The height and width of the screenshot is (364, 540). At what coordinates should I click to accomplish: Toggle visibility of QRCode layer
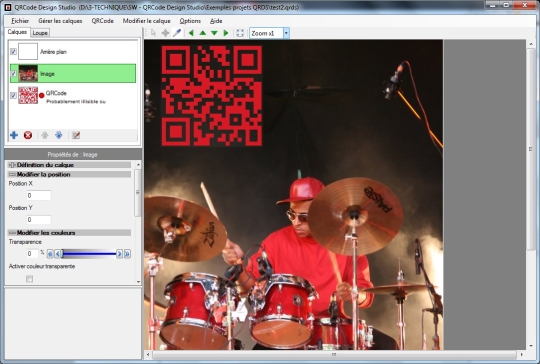point(13,95)
